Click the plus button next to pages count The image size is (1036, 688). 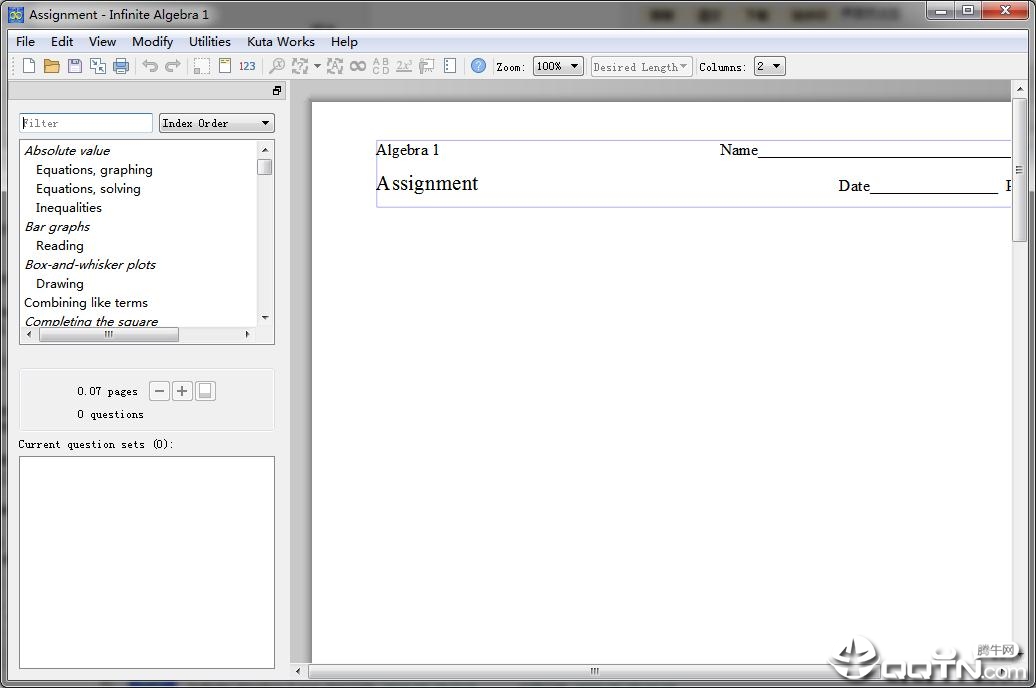(182, 391)
